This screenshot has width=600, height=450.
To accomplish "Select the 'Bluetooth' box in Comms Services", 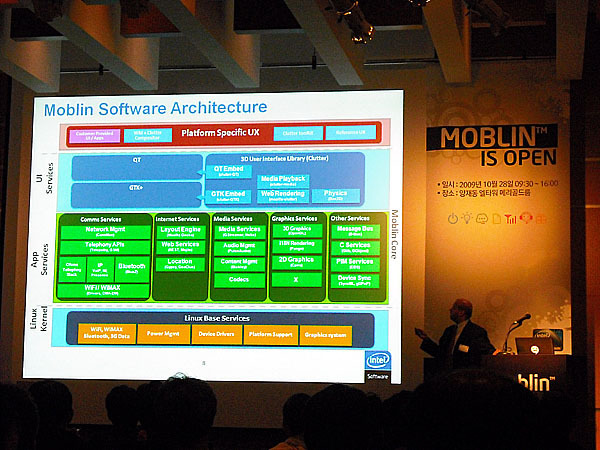I will coord(132,269).
